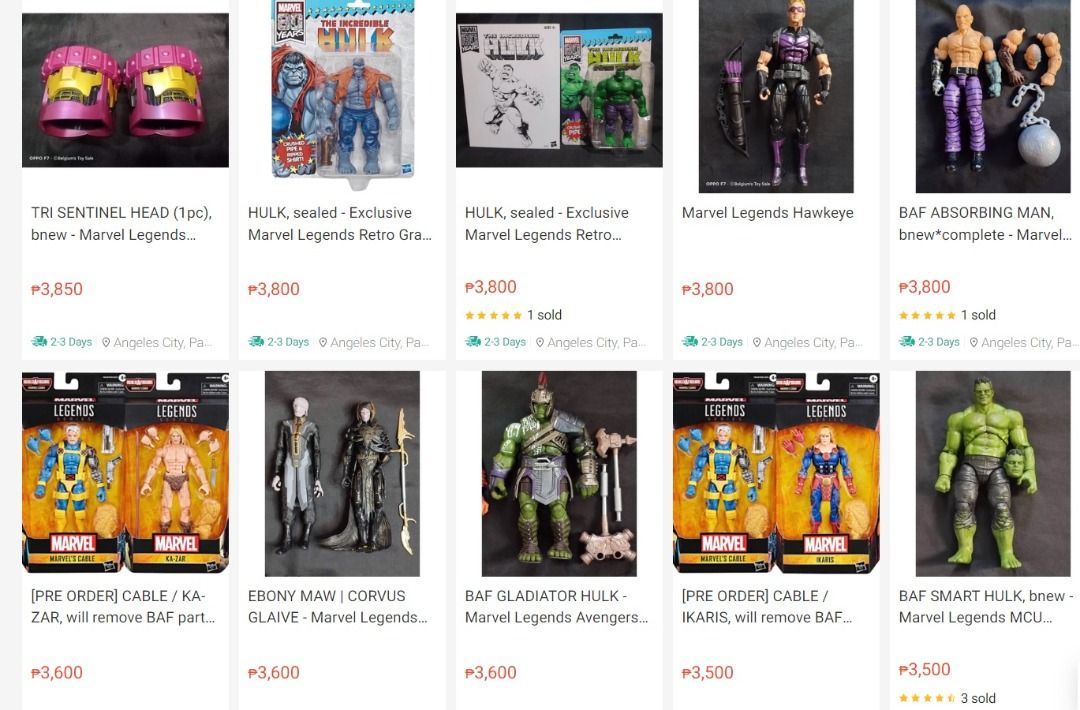Click the 'Marvel Legends Hawkeye' title
Image resolution: width=1080 pixels, height=710 pixels.
[767, 213]
